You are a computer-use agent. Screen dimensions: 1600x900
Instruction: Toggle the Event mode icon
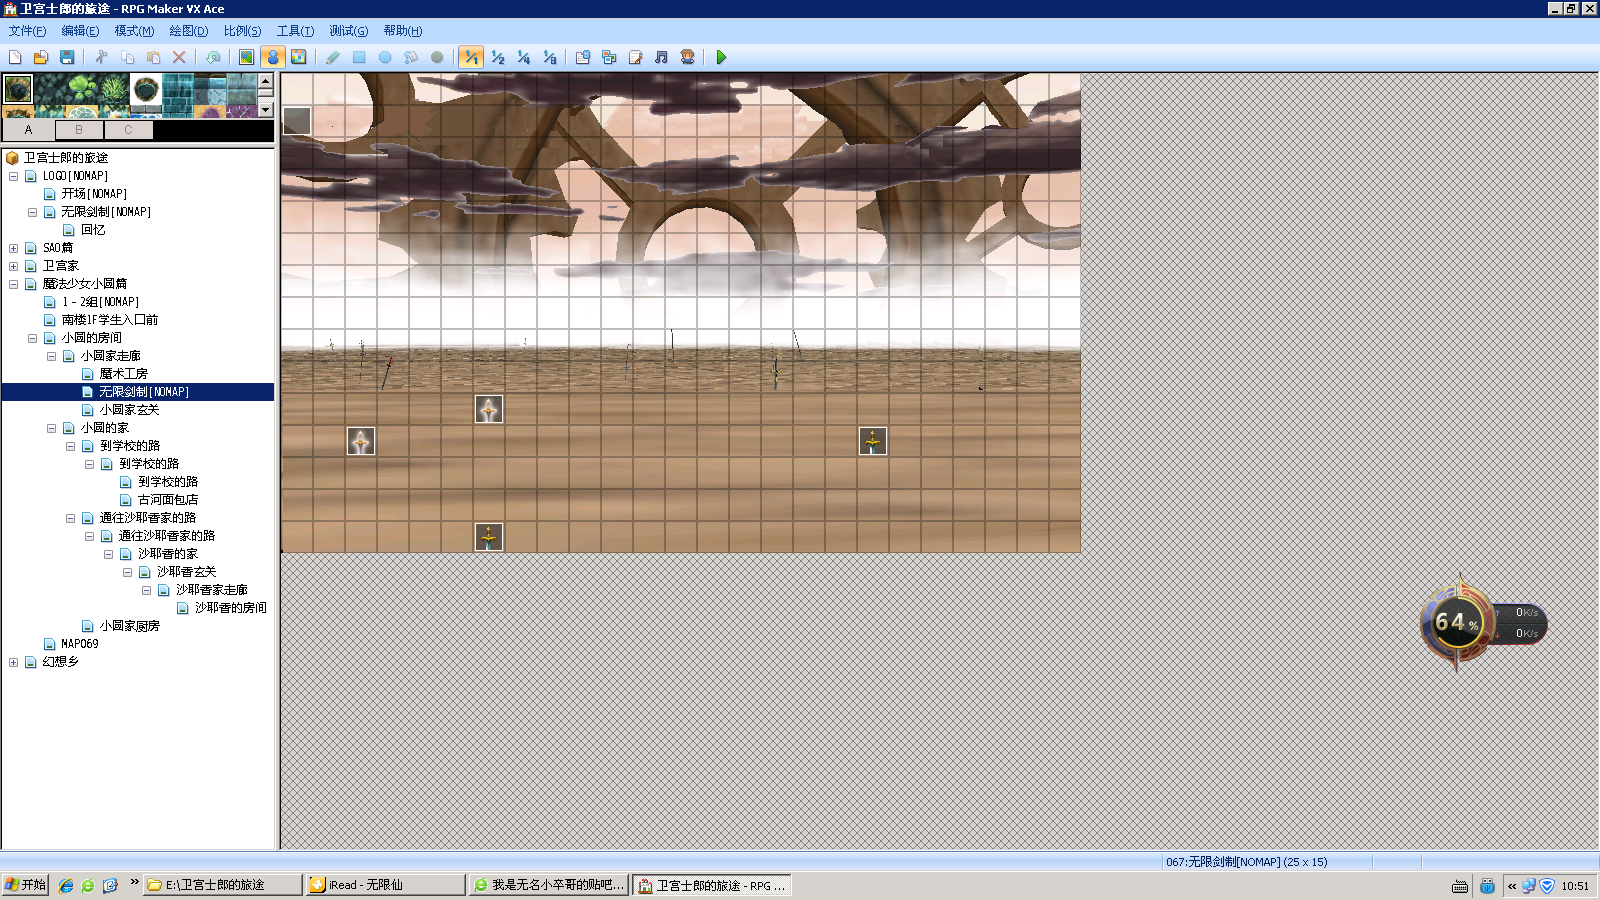[272, 57]
